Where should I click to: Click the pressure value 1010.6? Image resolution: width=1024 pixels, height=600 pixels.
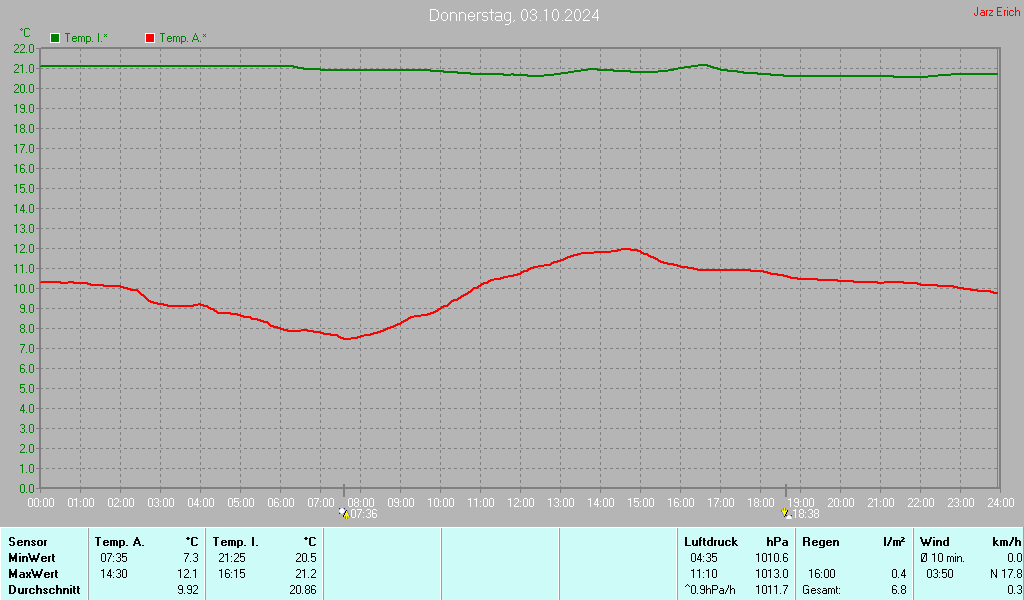[x=772, y=558]
